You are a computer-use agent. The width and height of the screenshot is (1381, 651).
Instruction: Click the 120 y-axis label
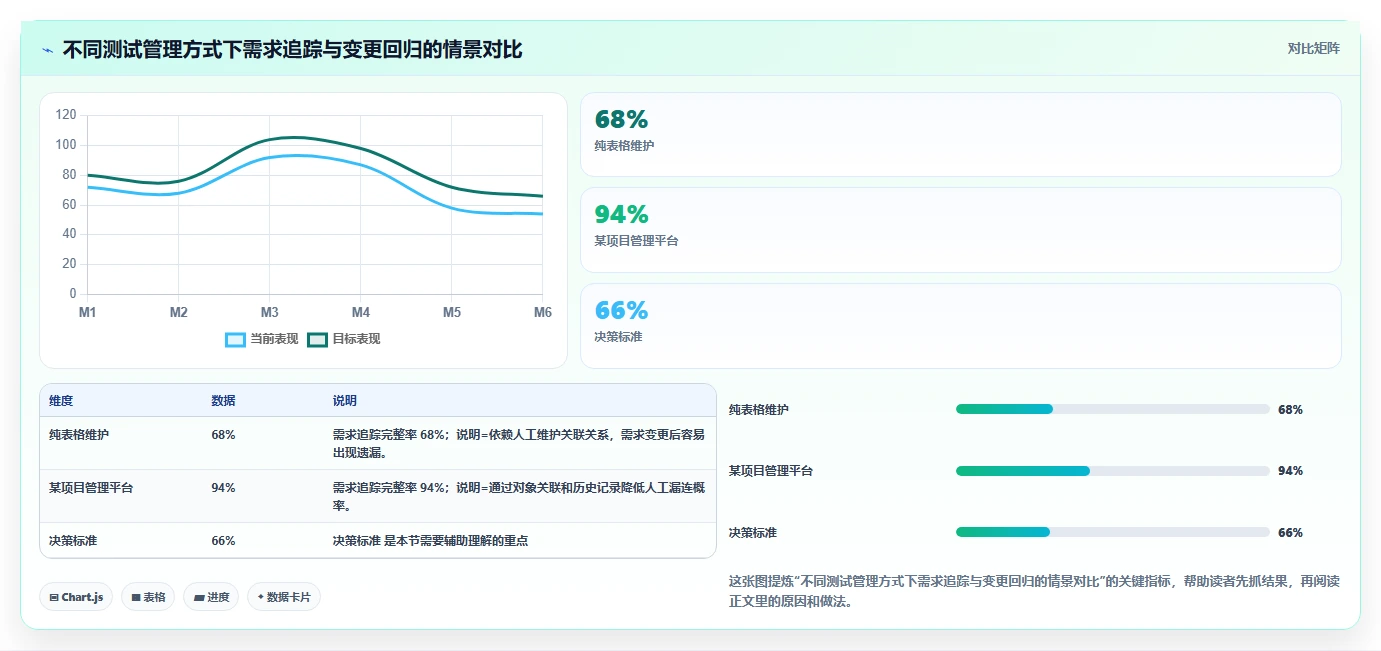[x=66, y=115]
